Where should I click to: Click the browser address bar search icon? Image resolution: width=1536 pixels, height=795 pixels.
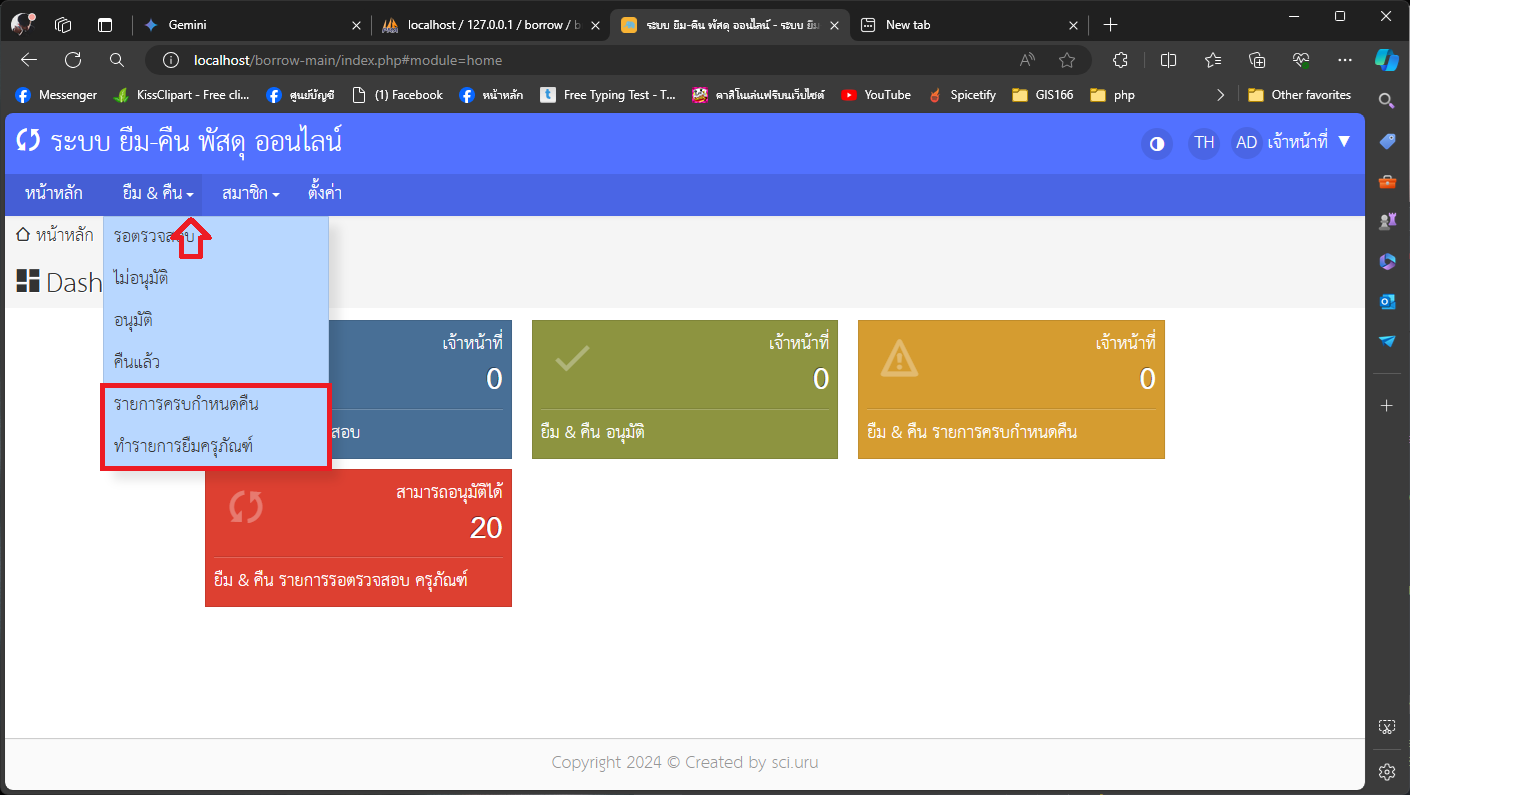(117, 60)
